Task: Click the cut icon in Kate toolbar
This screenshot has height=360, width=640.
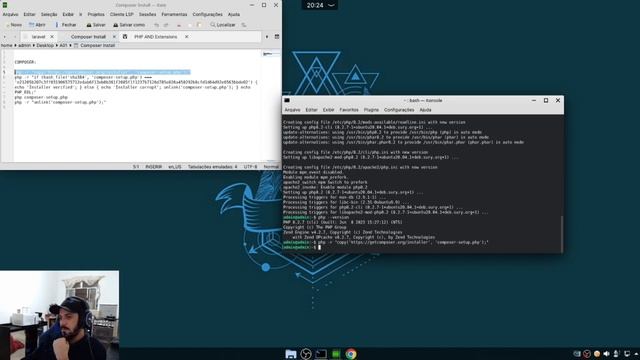Action: [x=179, y=25]
